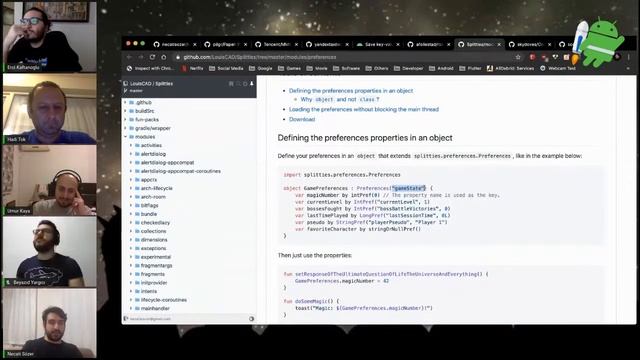Image resolution: width=640 pixels, height=360 pixels.
Task: Pin the Octotree sidebar with the pin icon
Action: tap(251, 84)
